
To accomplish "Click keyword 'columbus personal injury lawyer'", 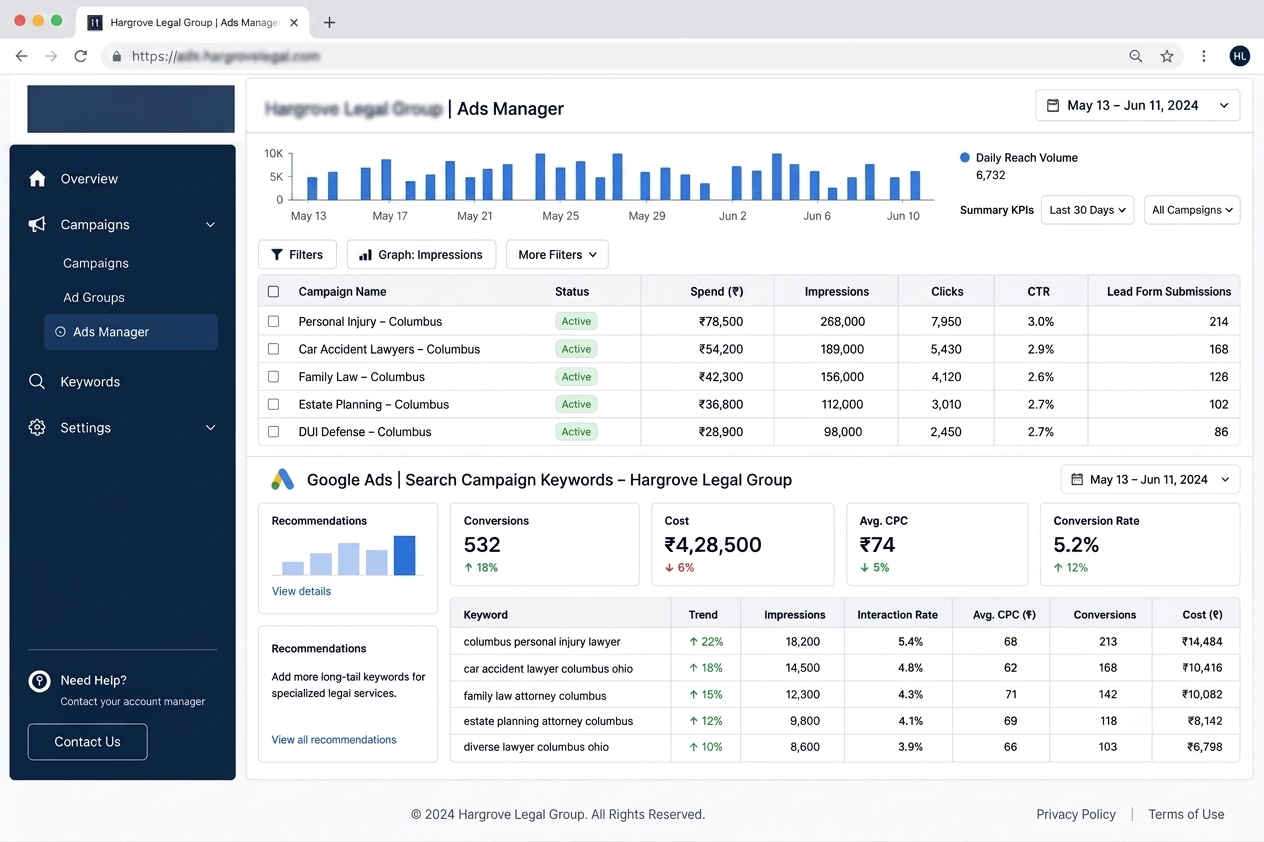I will [x=542, y=642].
